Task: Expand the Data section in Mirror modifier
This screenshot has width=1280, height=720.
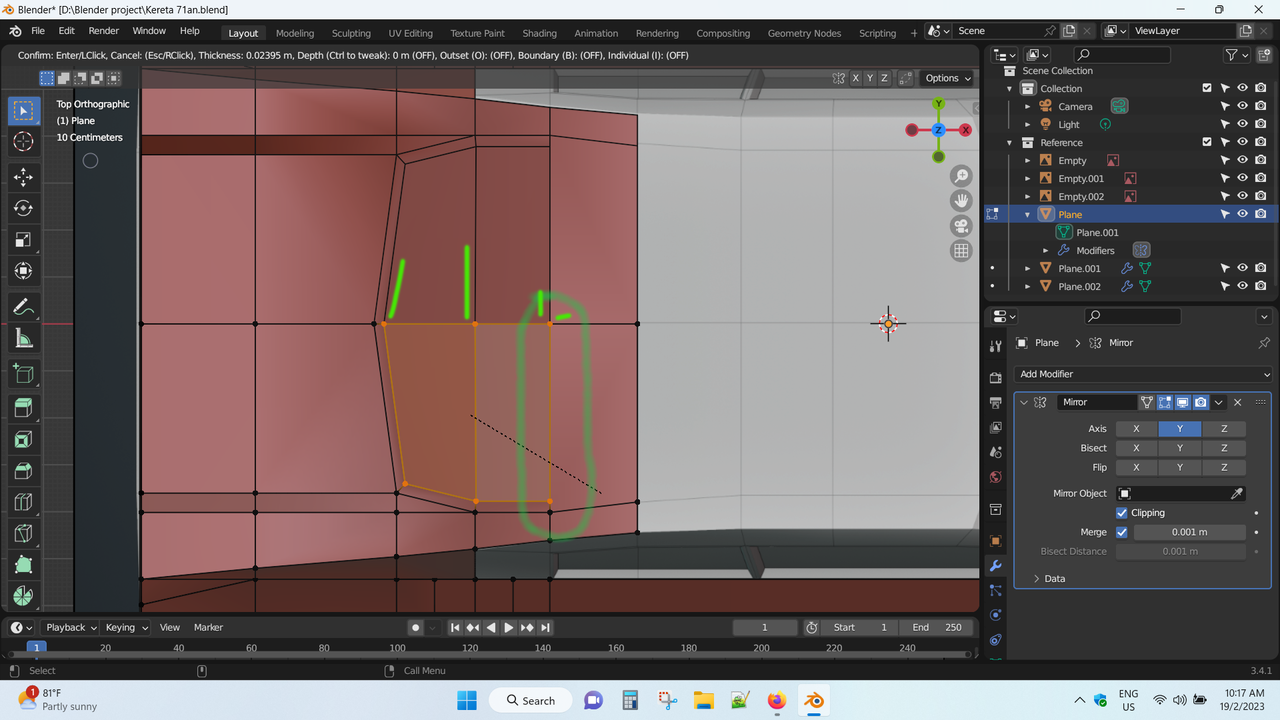Action: [x=1037, y=579]
